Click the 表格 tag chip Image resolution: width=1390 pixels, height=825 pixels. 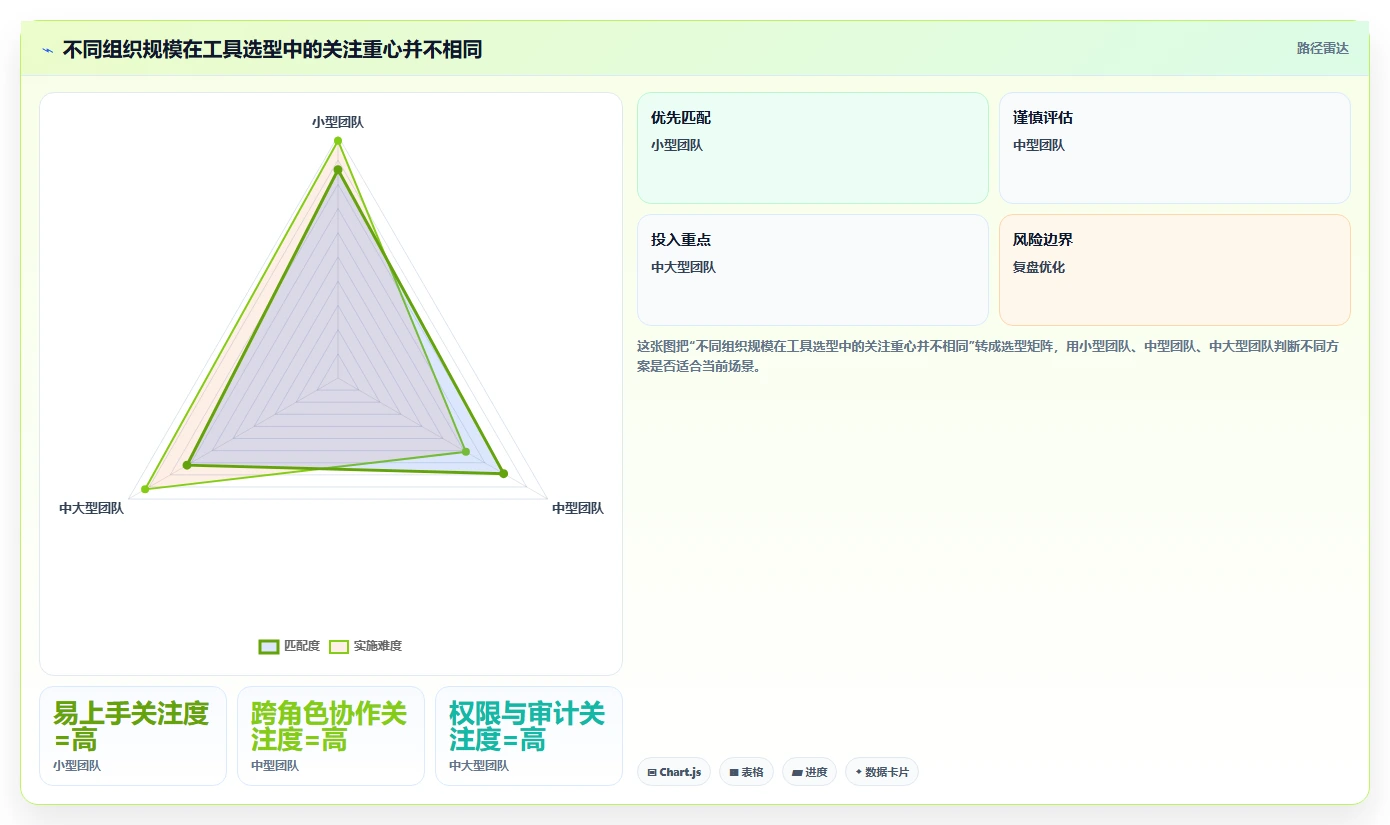(746, 772)
